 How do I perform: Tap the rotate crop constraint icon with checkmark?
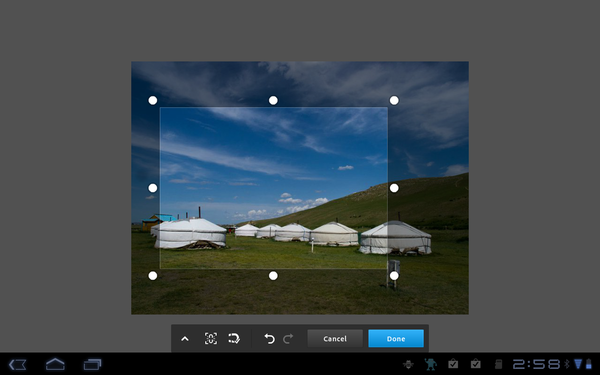[x=234, y=338]
